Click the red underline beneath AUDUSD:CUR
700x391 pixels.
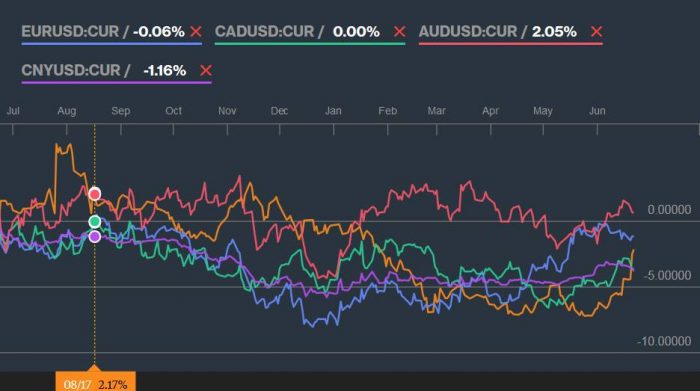(x=511, y=44)
